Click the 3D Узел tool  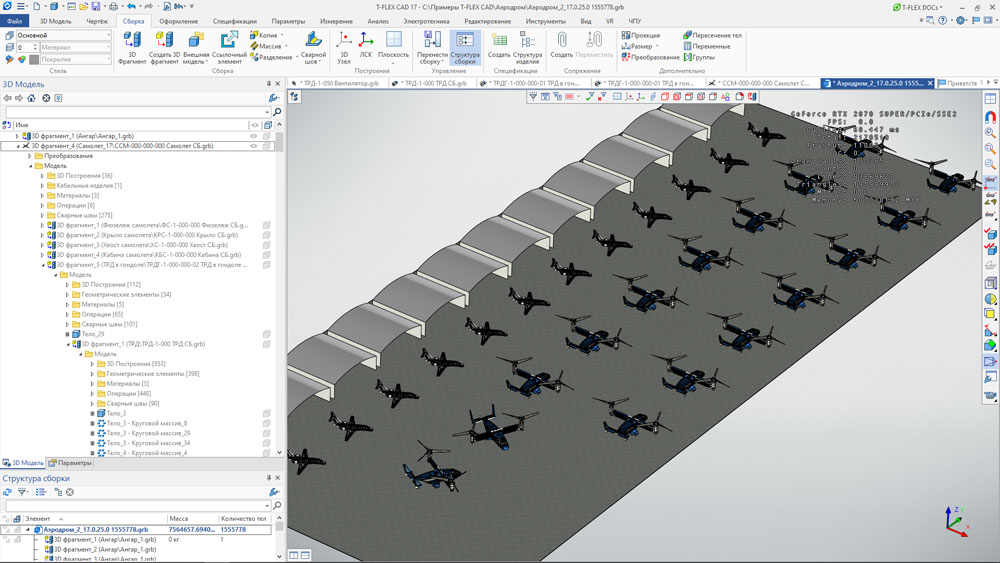(344, 47)
